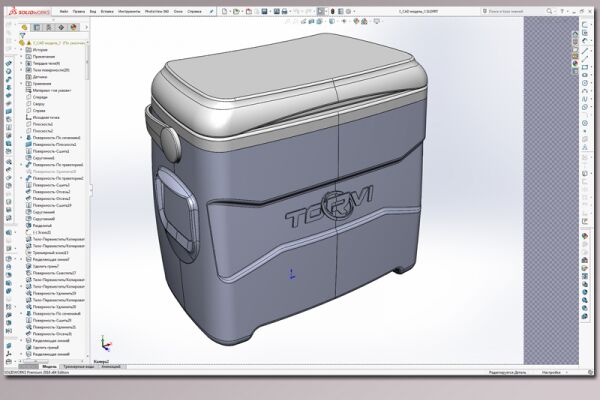The height and width of the screenshot is (400, 600).
Task: Open the Appearances task pane tab
Action: pyautogui.click(x=575, y=64)
